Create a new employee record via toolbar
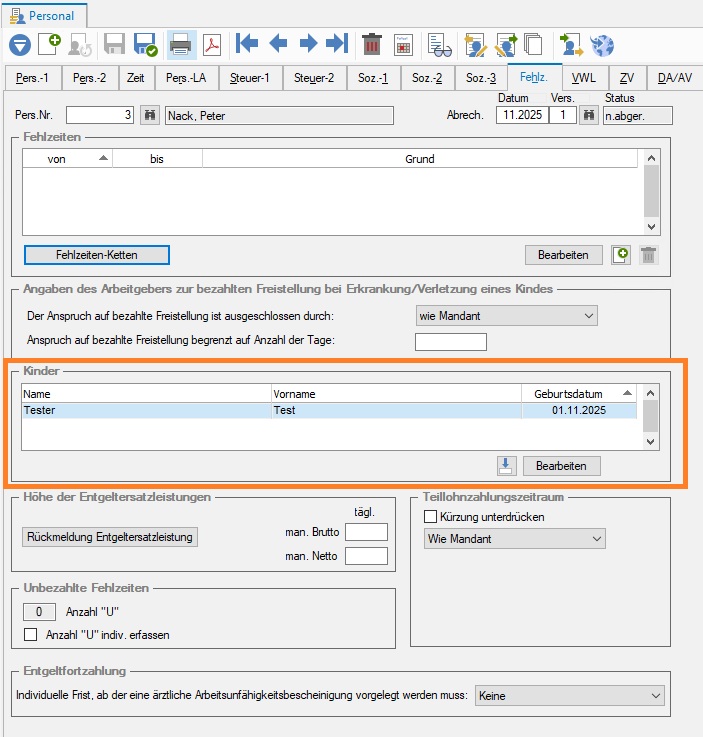Screen dimensions: 703x737 [50, 45]
